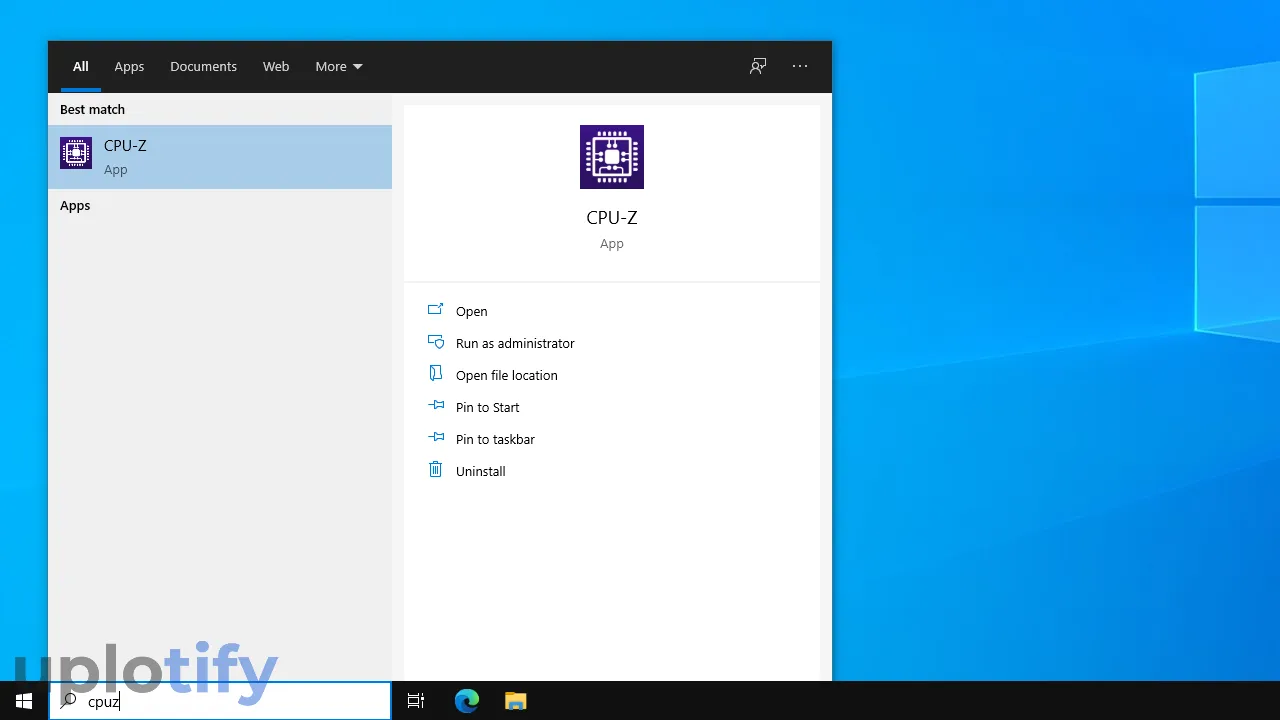Open the search feedback icon
Image resolution: width=1280 pixels, height=720 pixels.
[758, 66]
